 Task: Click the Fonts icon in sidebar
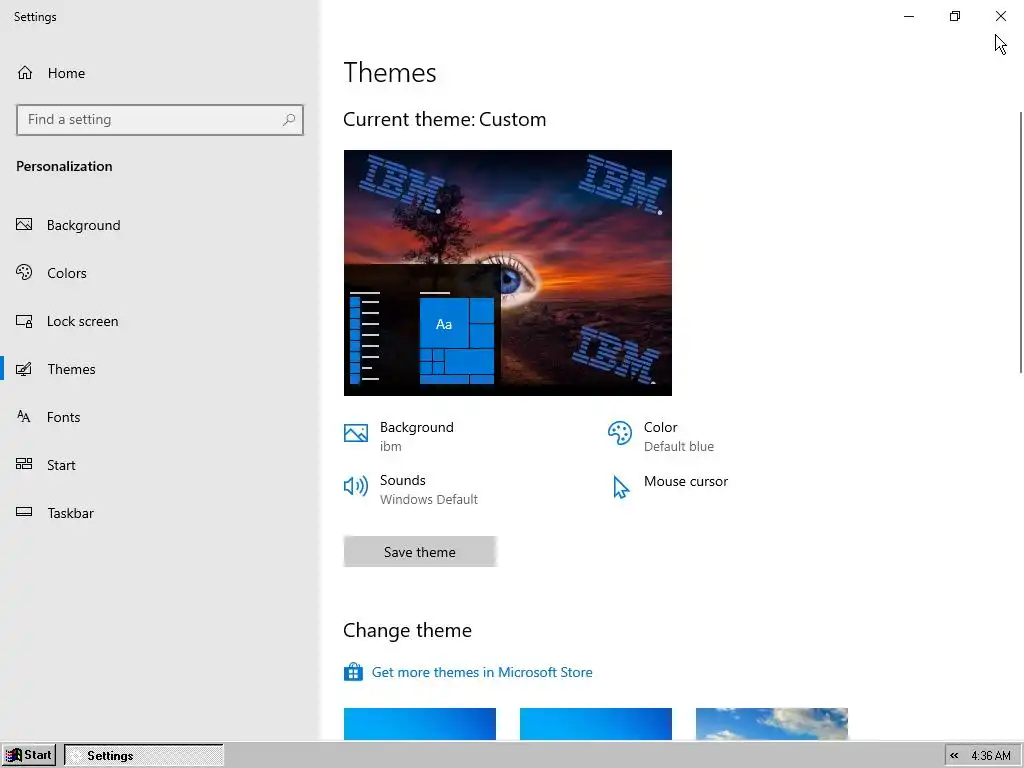(x=24, y=417)
